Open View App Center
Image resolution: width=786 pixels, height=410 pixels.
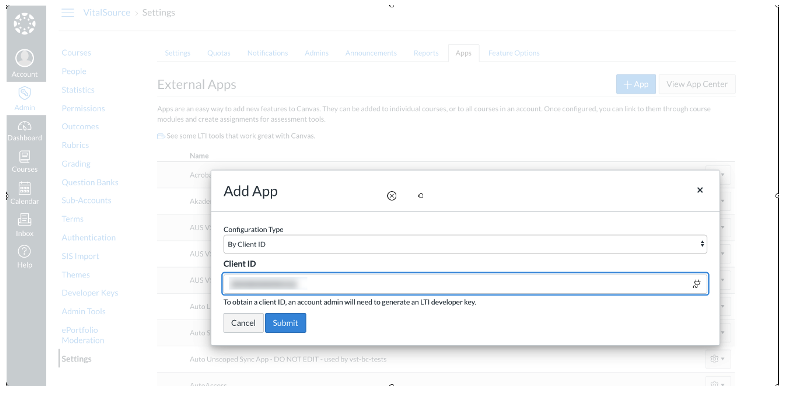tap(697, 84)
